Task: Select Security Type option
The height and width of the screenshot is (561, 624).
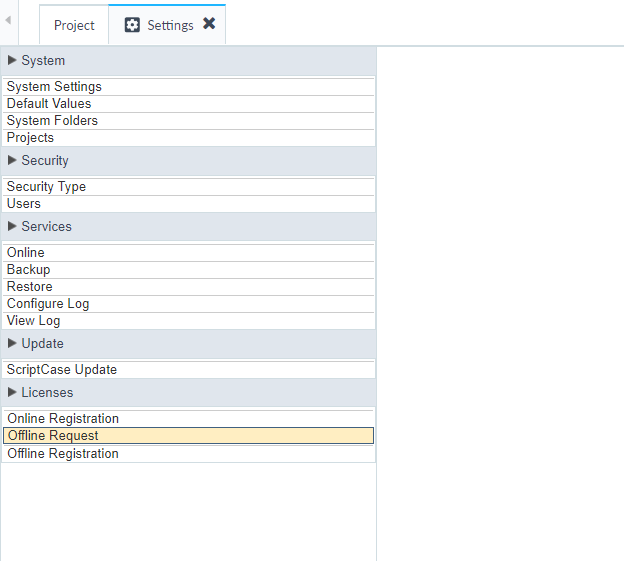Action: tap(188, 187)
